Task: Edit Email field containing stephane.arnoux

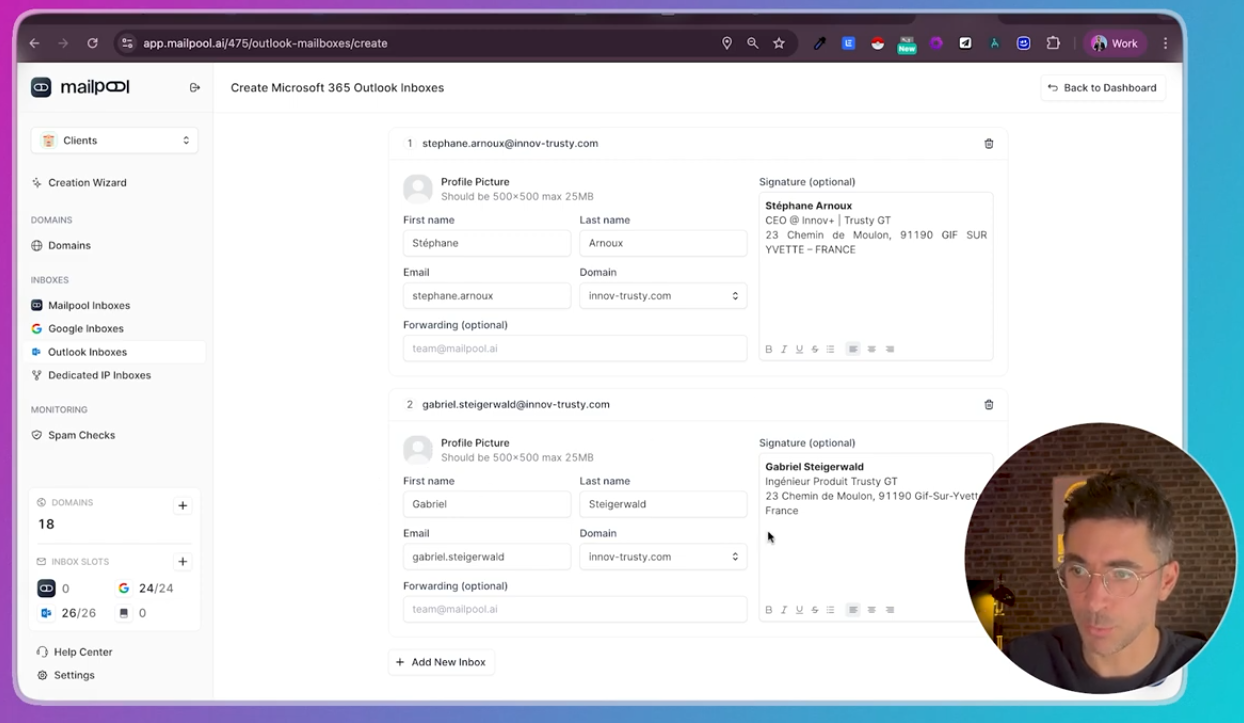Action: (487, 296)
